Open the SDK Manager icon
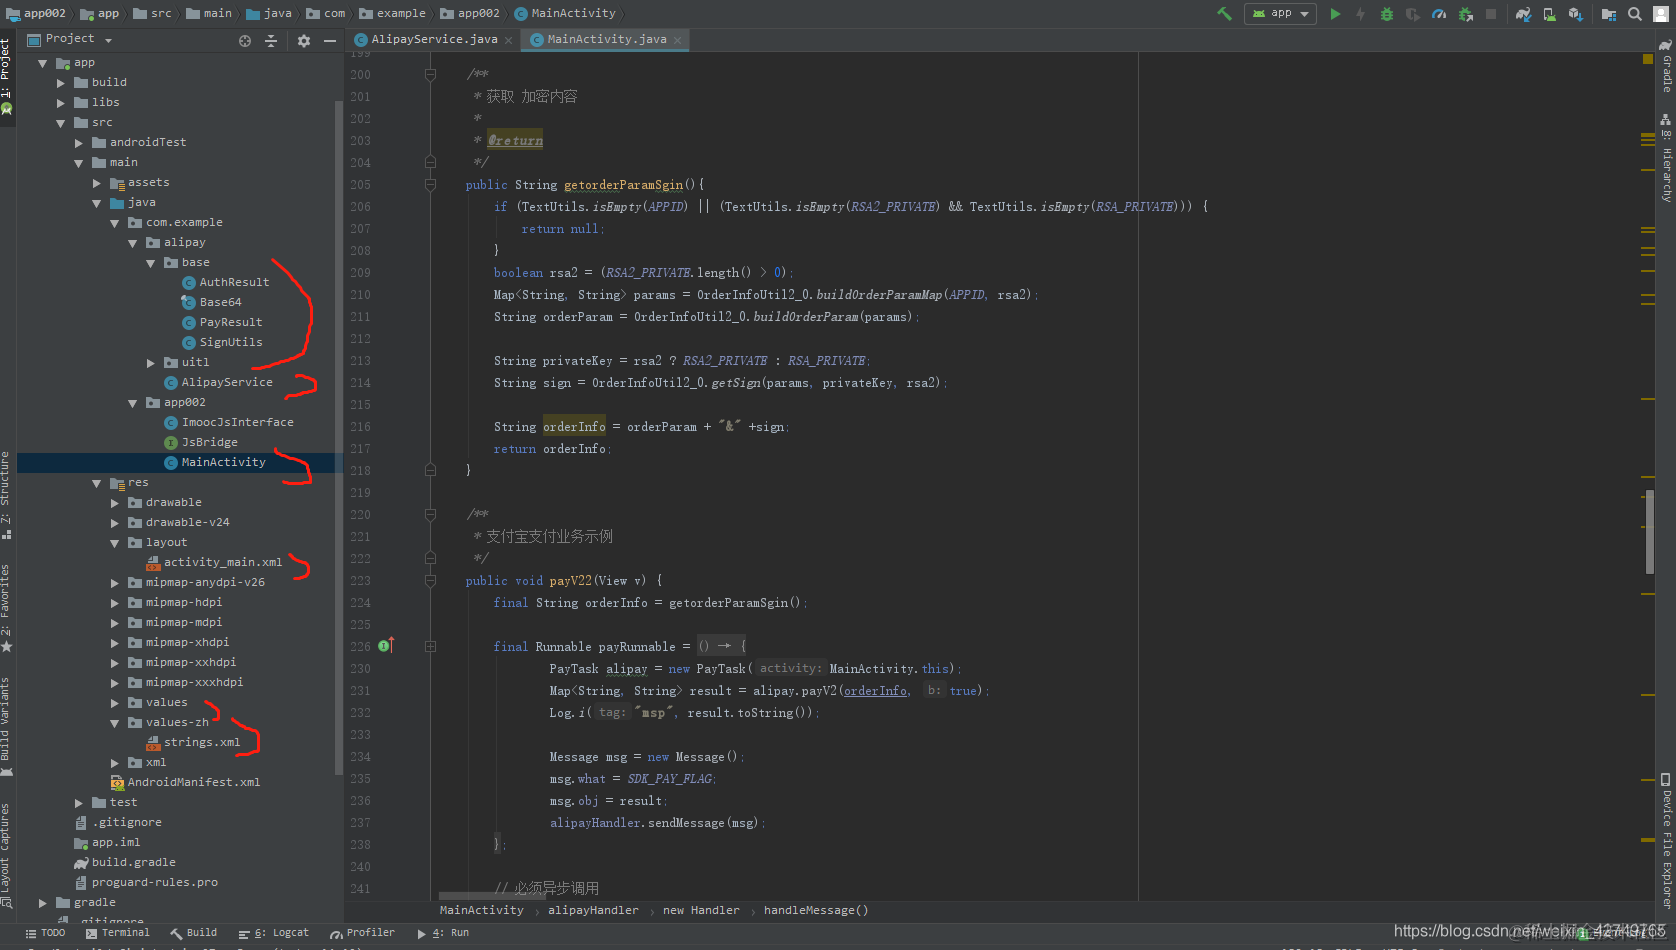1676x950 pixels. 1576,14
